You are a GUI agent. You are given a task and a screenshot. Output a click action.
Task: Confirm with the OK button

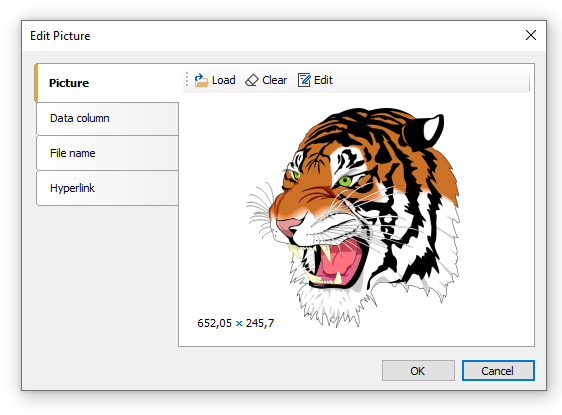coord(418,371)
